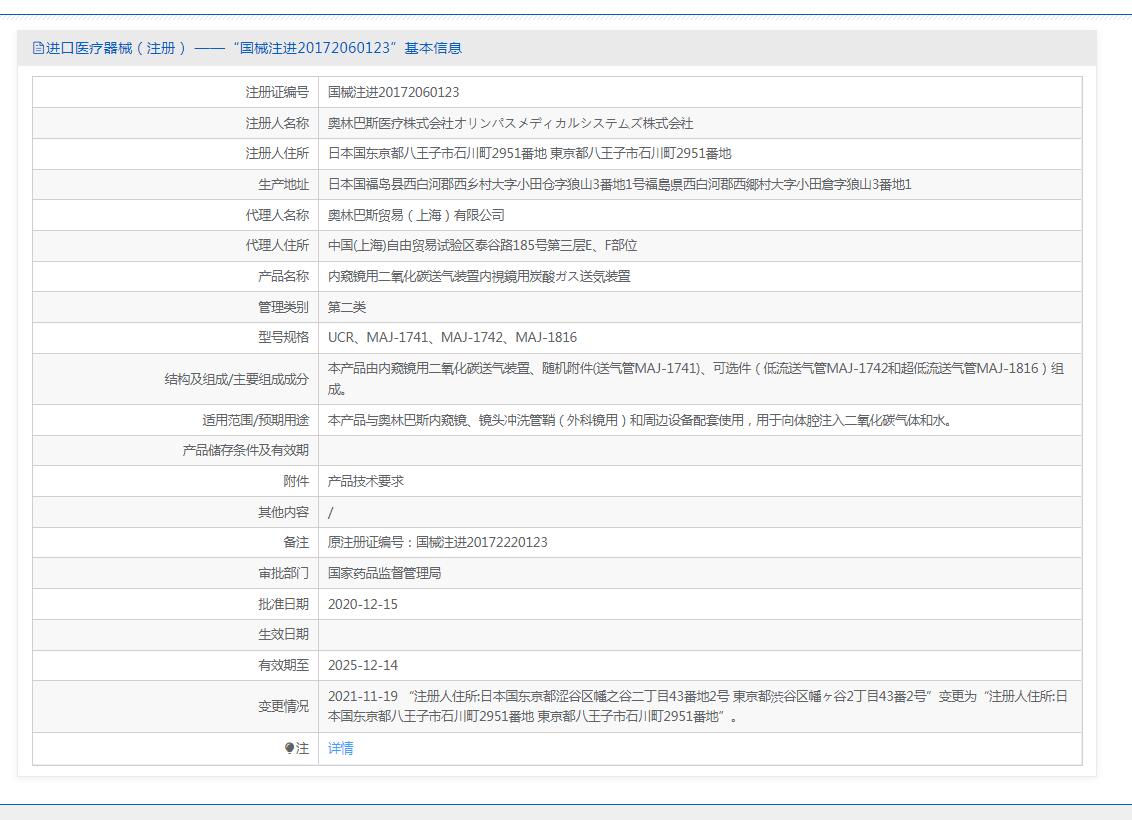This screenshot has width=1132, height=820.
Task: Click the 有效期至 label
Action: [284, 666]
